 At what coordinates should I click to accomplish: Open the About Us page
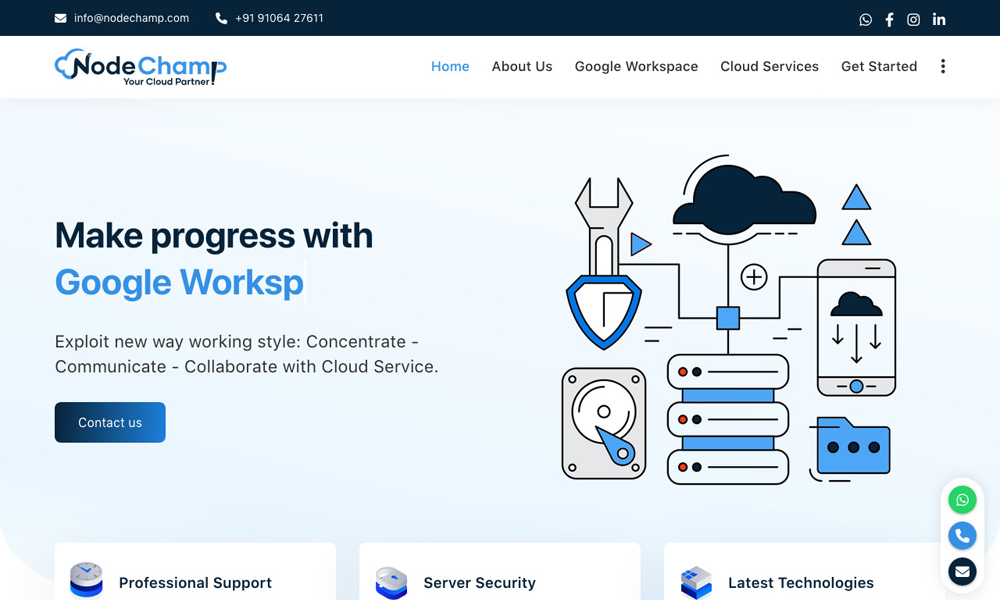[x=522, y=66]
